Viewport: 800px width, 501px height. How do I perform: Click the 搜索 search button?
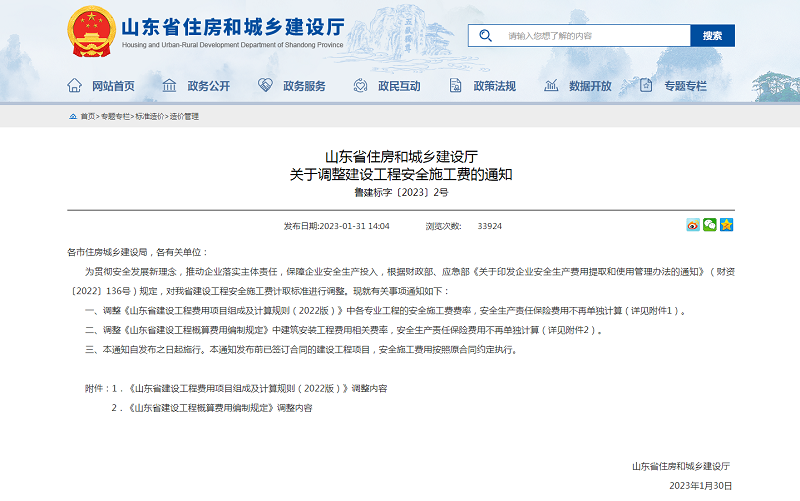pyautogui.click(x=712, y=36)
